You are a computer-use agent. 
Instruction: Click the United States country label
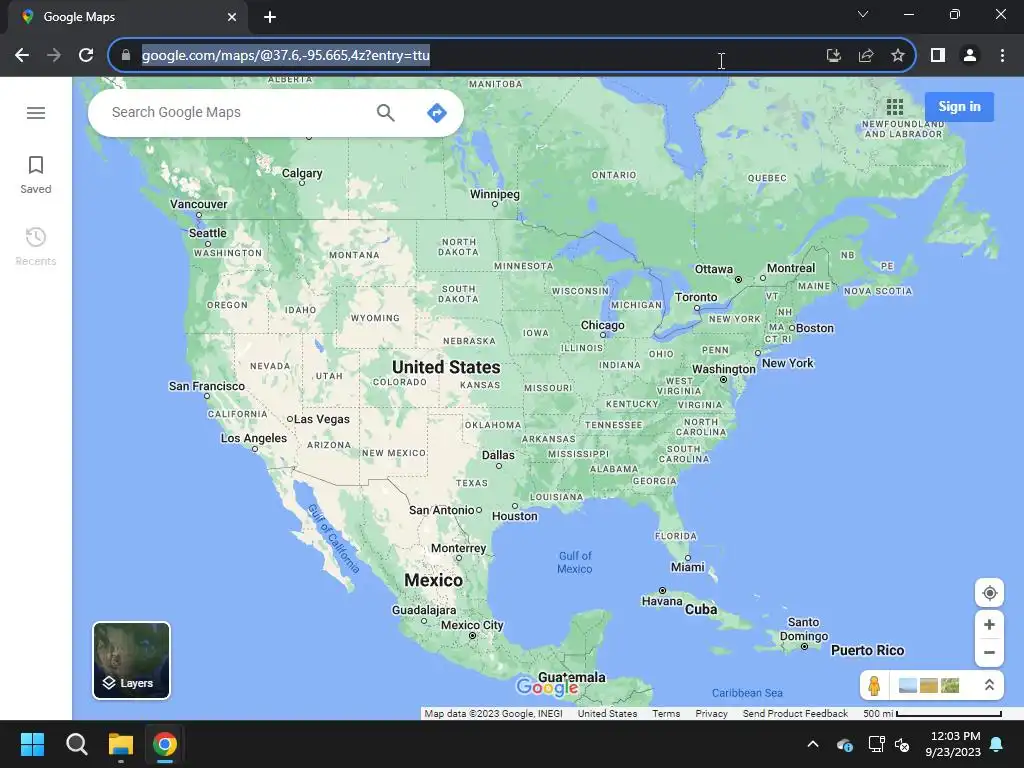(446, 367)
